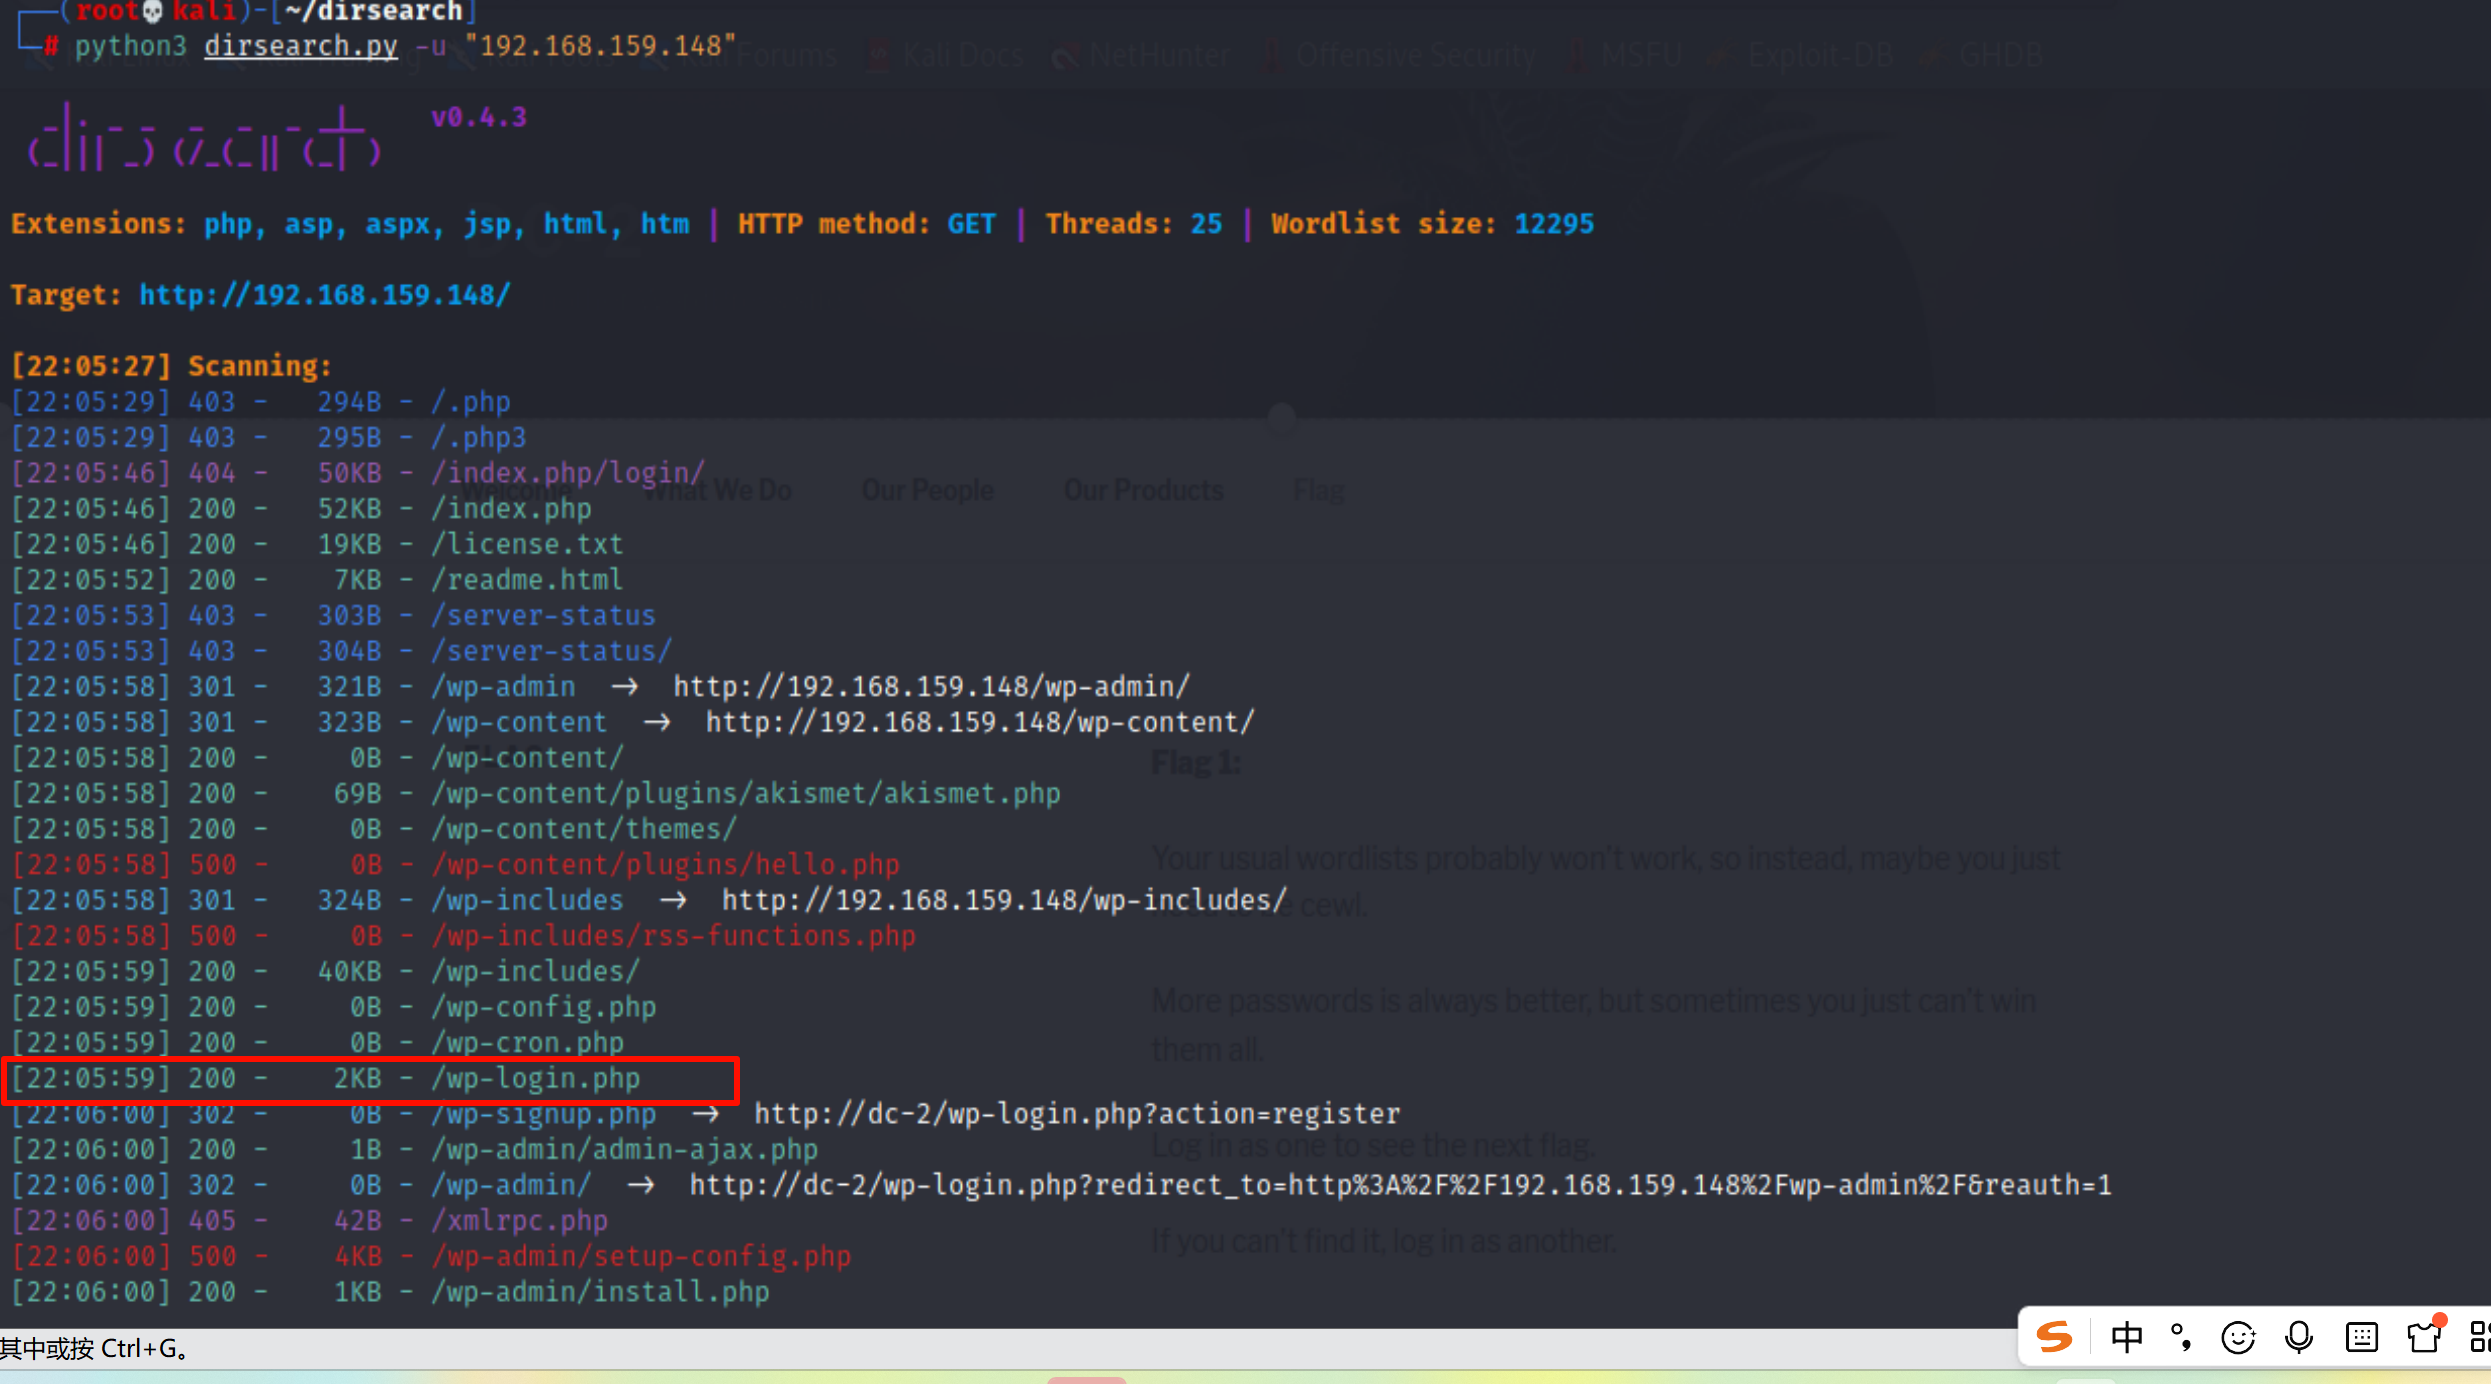
Task: Click the dc-2 wp-login.php?action=register URL
Action: coord(1076,1114)
